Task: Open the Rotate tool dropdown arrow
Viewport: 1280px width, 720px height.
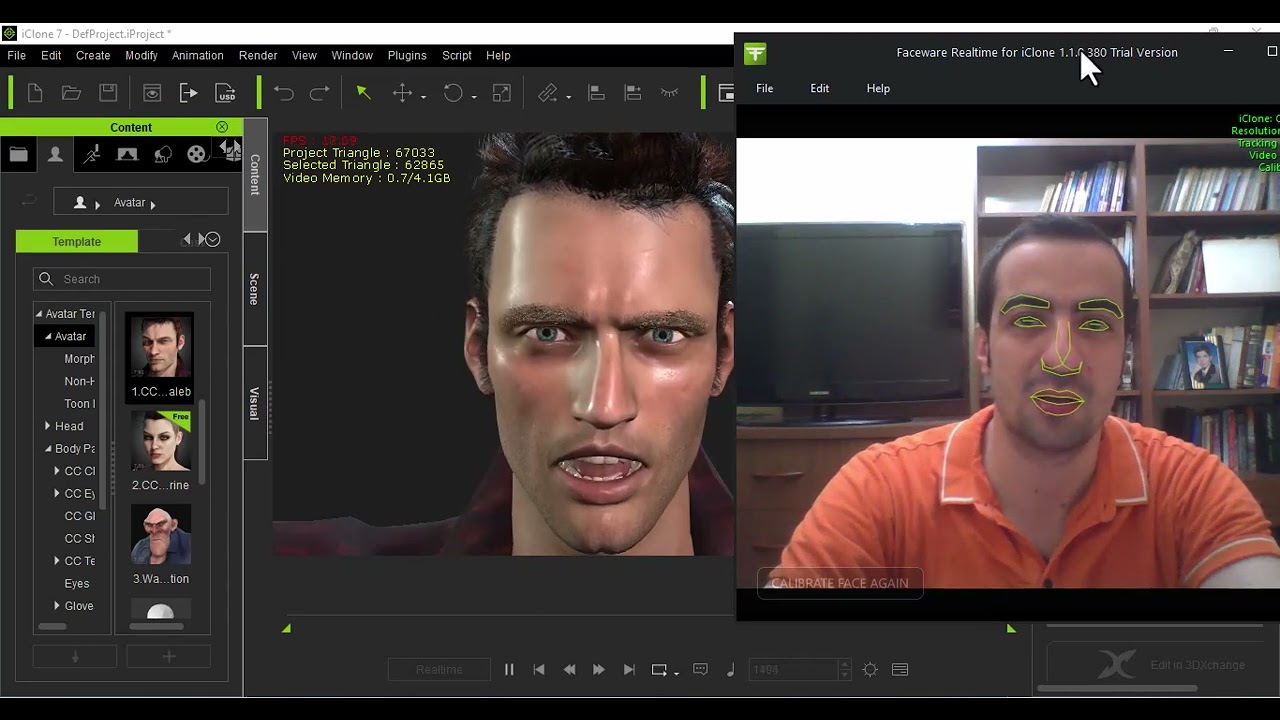Action: tap(473, 96)
